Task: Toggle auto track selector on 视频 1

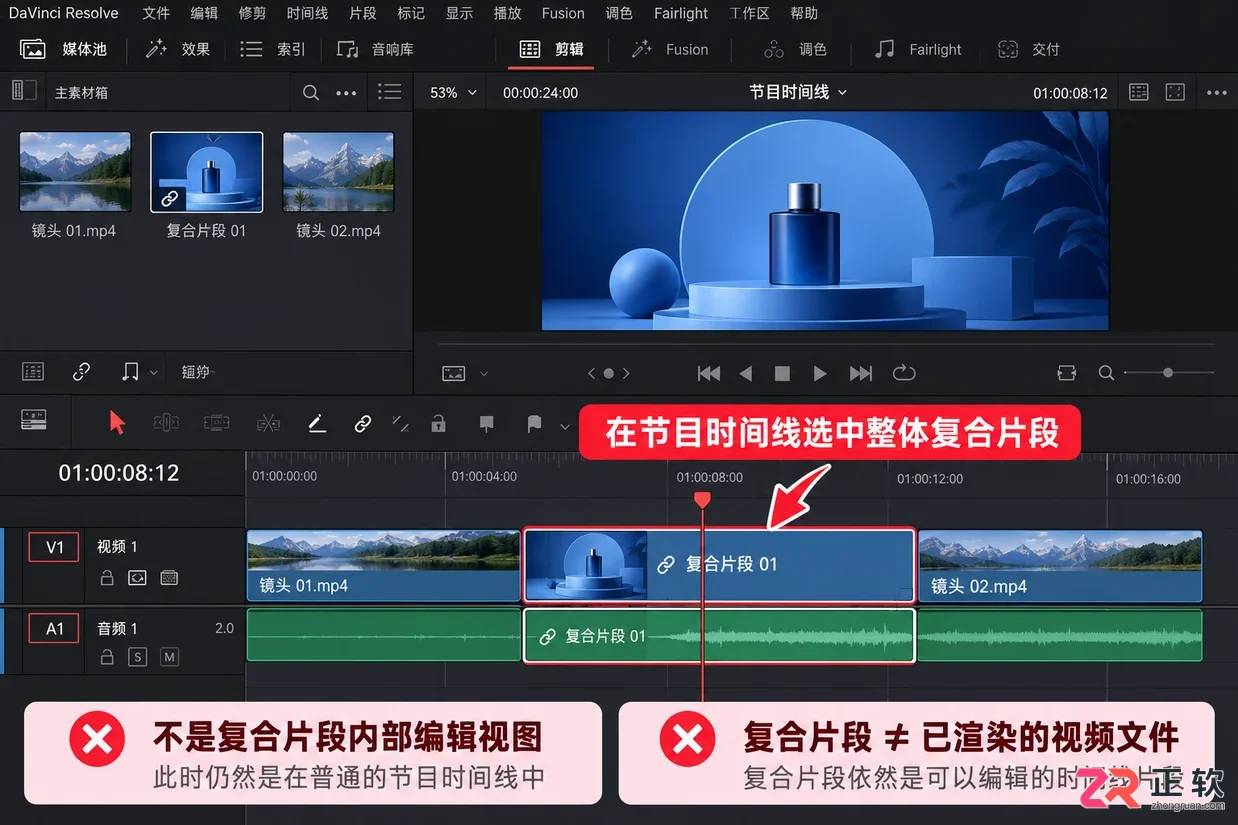Action: [138, 578]
